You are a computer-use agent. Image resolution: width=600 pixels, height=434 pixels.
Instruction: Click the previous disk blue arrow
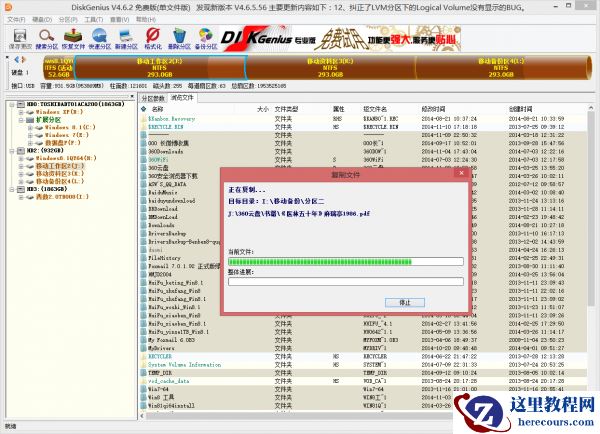pos(17,59)
